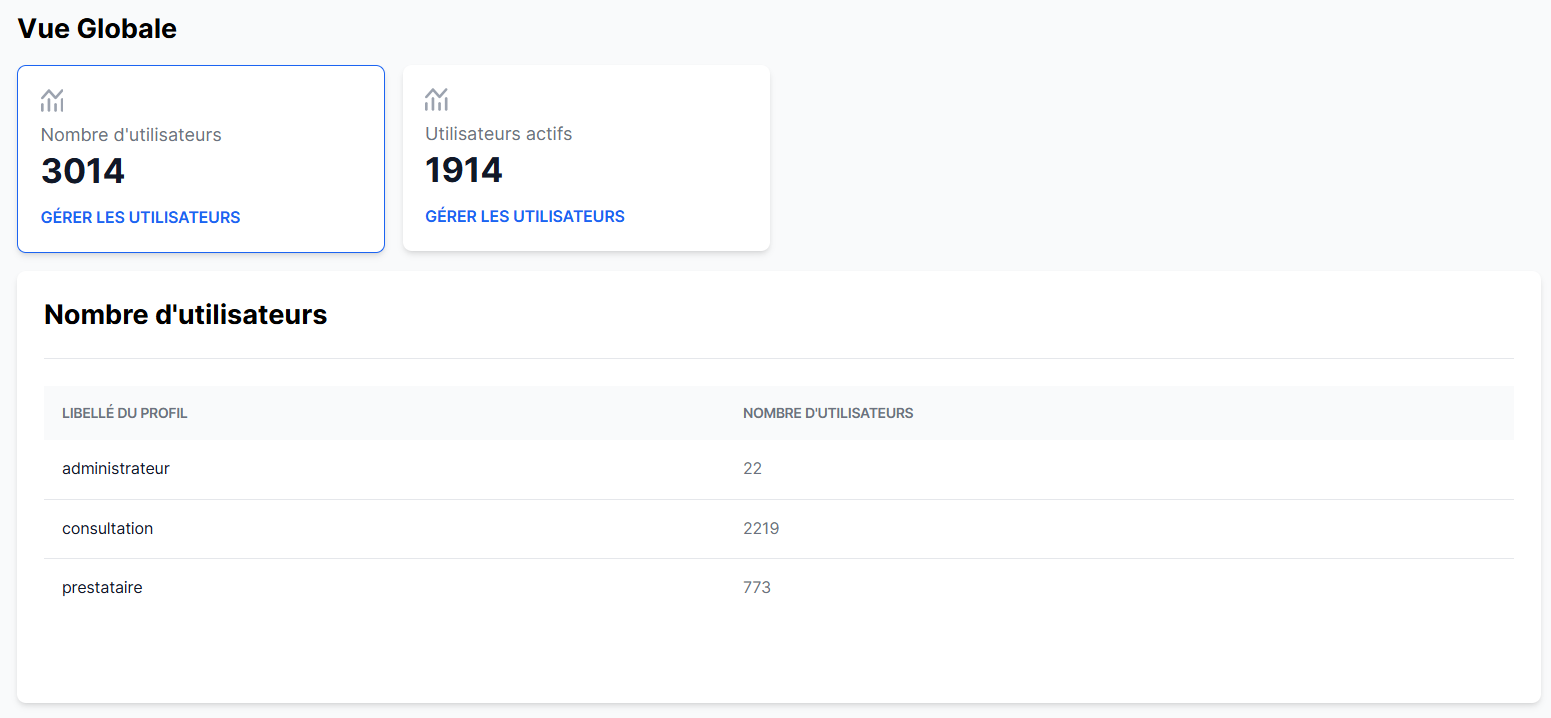Click the prestataire count of 773
Viewport: 1551px width, 718px height.
757,588
